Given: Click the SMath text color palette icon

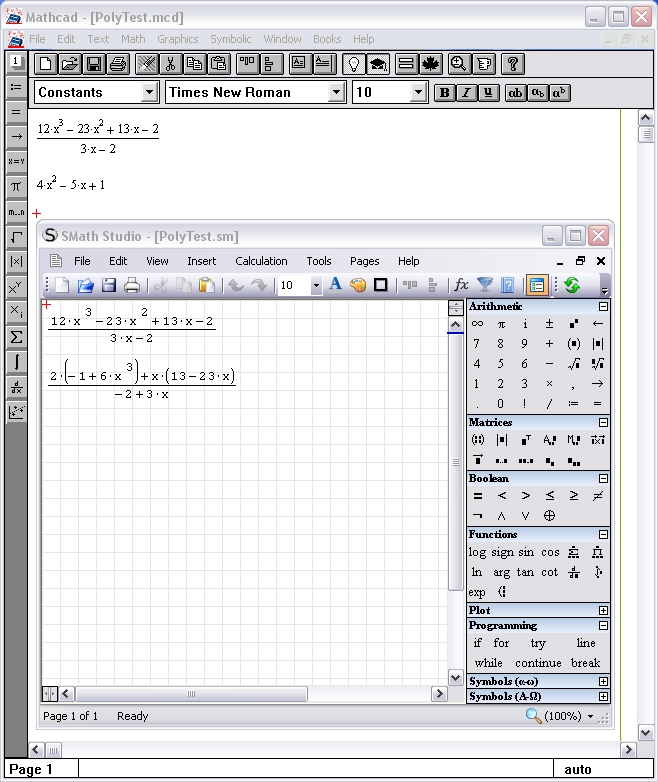Looking at the screenshot, I should click(358, 286).
